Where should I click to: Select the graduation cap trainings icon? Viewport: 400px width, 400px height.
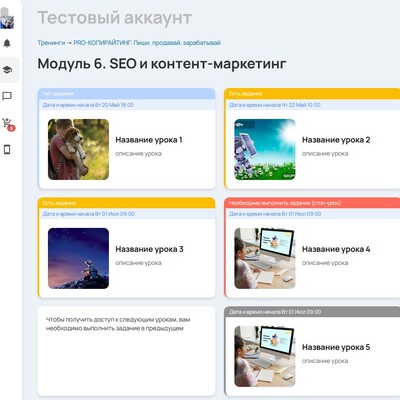7,70
